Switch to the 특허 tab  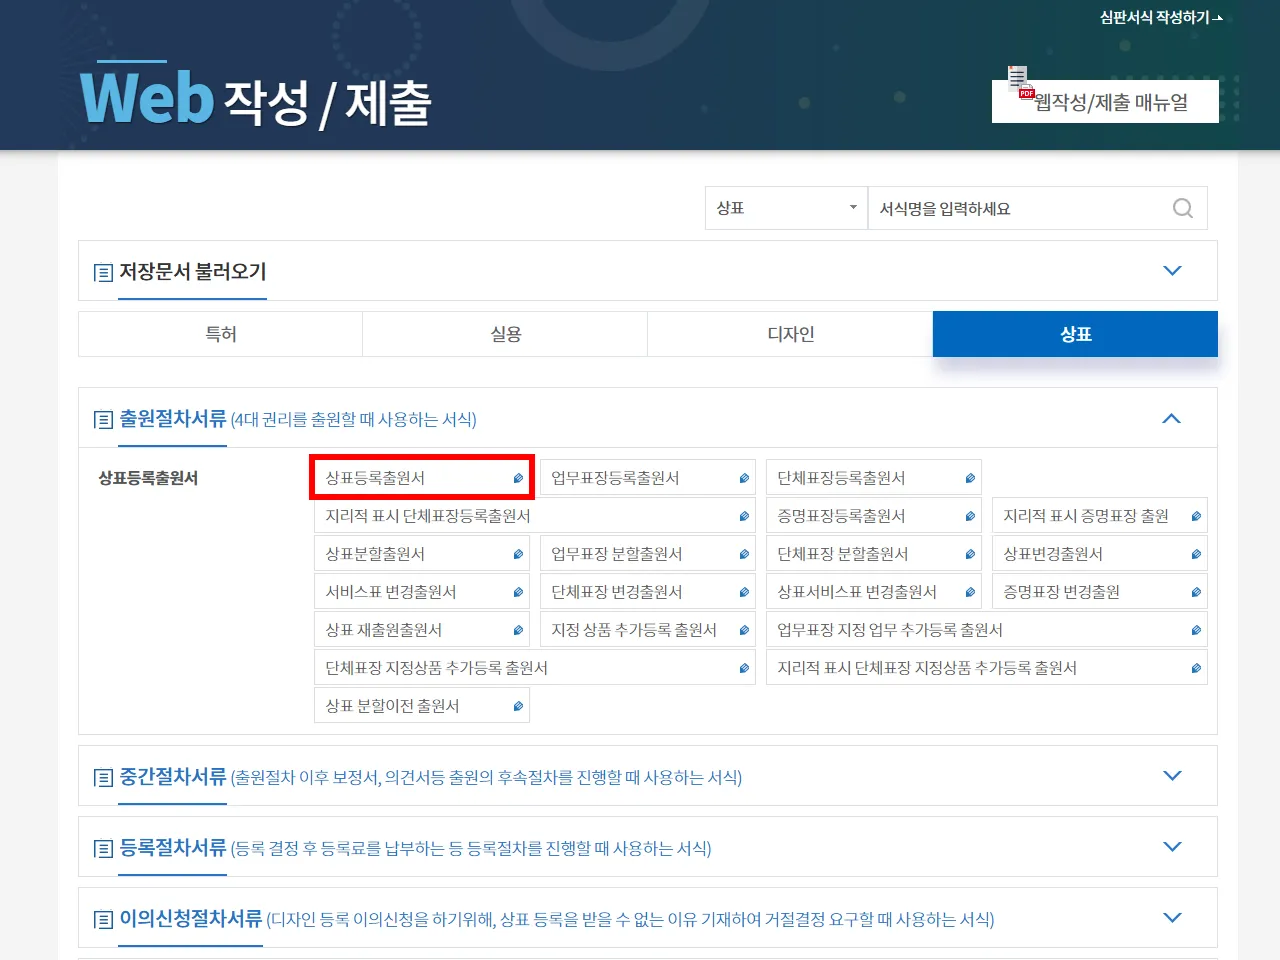221,334
